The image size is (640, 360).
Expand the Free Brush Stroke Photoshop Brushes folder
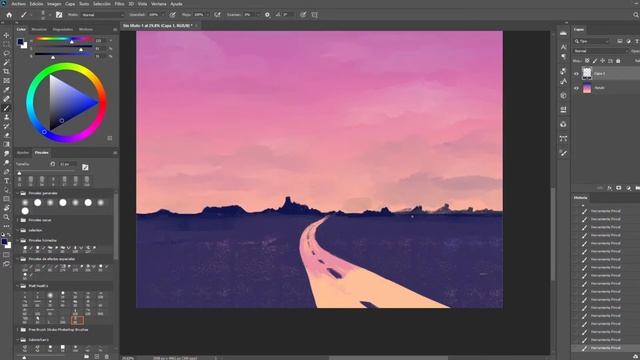(x=18, y=329)
